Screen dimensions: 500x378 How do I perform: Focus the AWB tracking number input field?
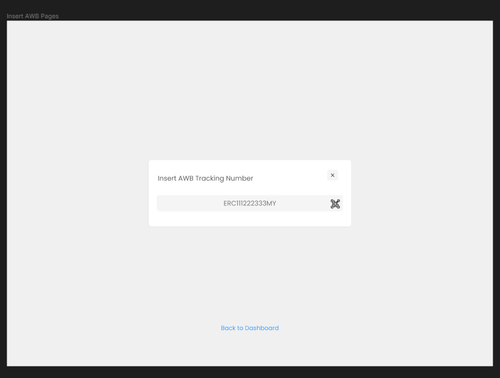pyautogui.click(x=250, y=203)
